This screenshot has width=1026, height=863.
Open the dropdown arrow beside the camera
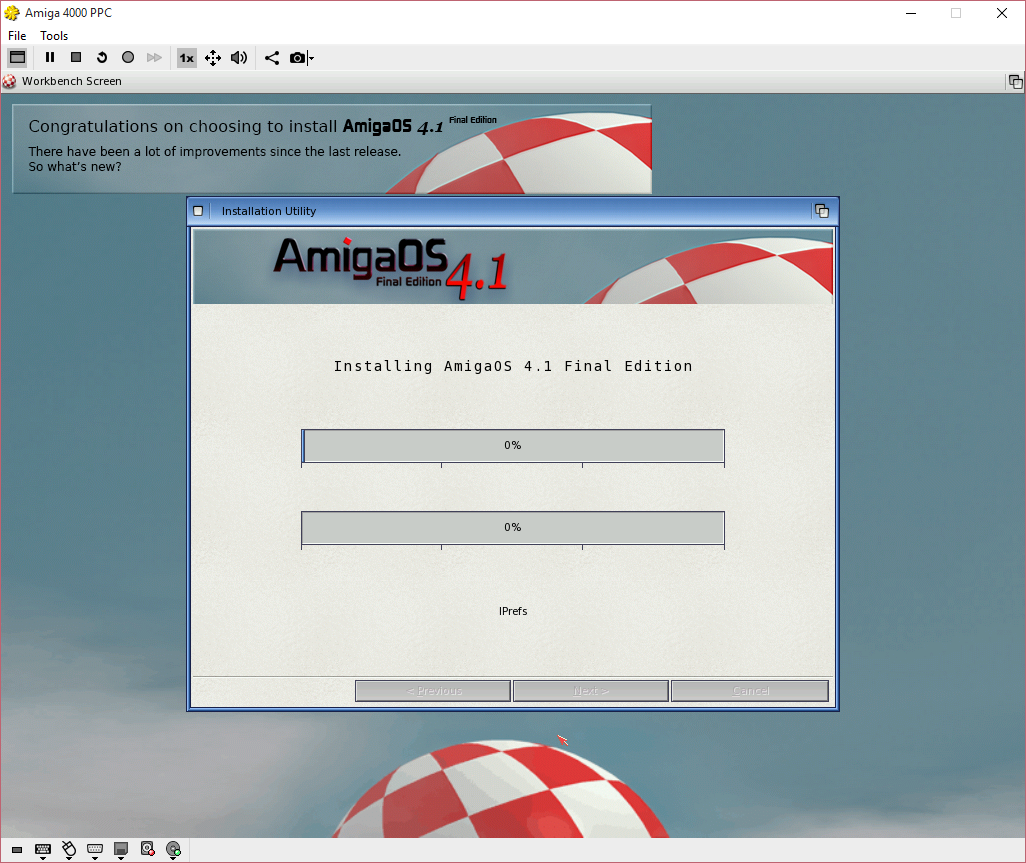[x=311, y=58]
